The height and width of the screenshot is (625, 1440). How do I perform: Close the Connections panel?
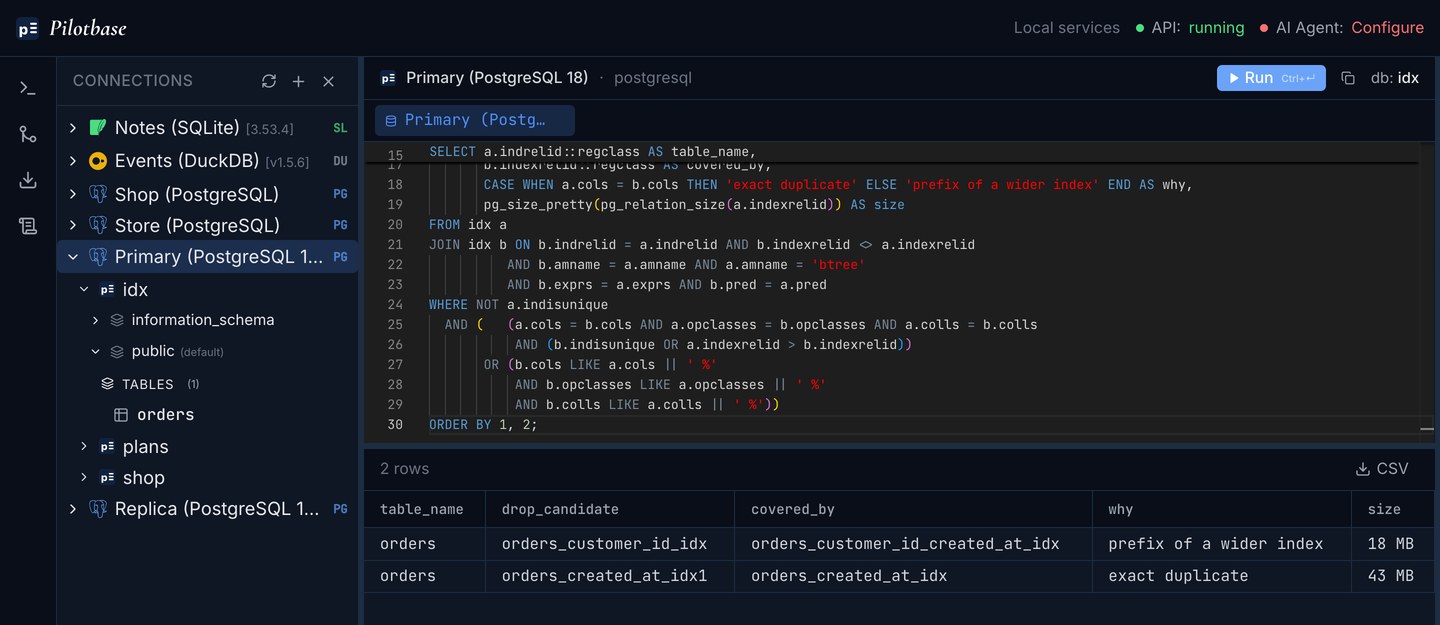coord(328,81)
